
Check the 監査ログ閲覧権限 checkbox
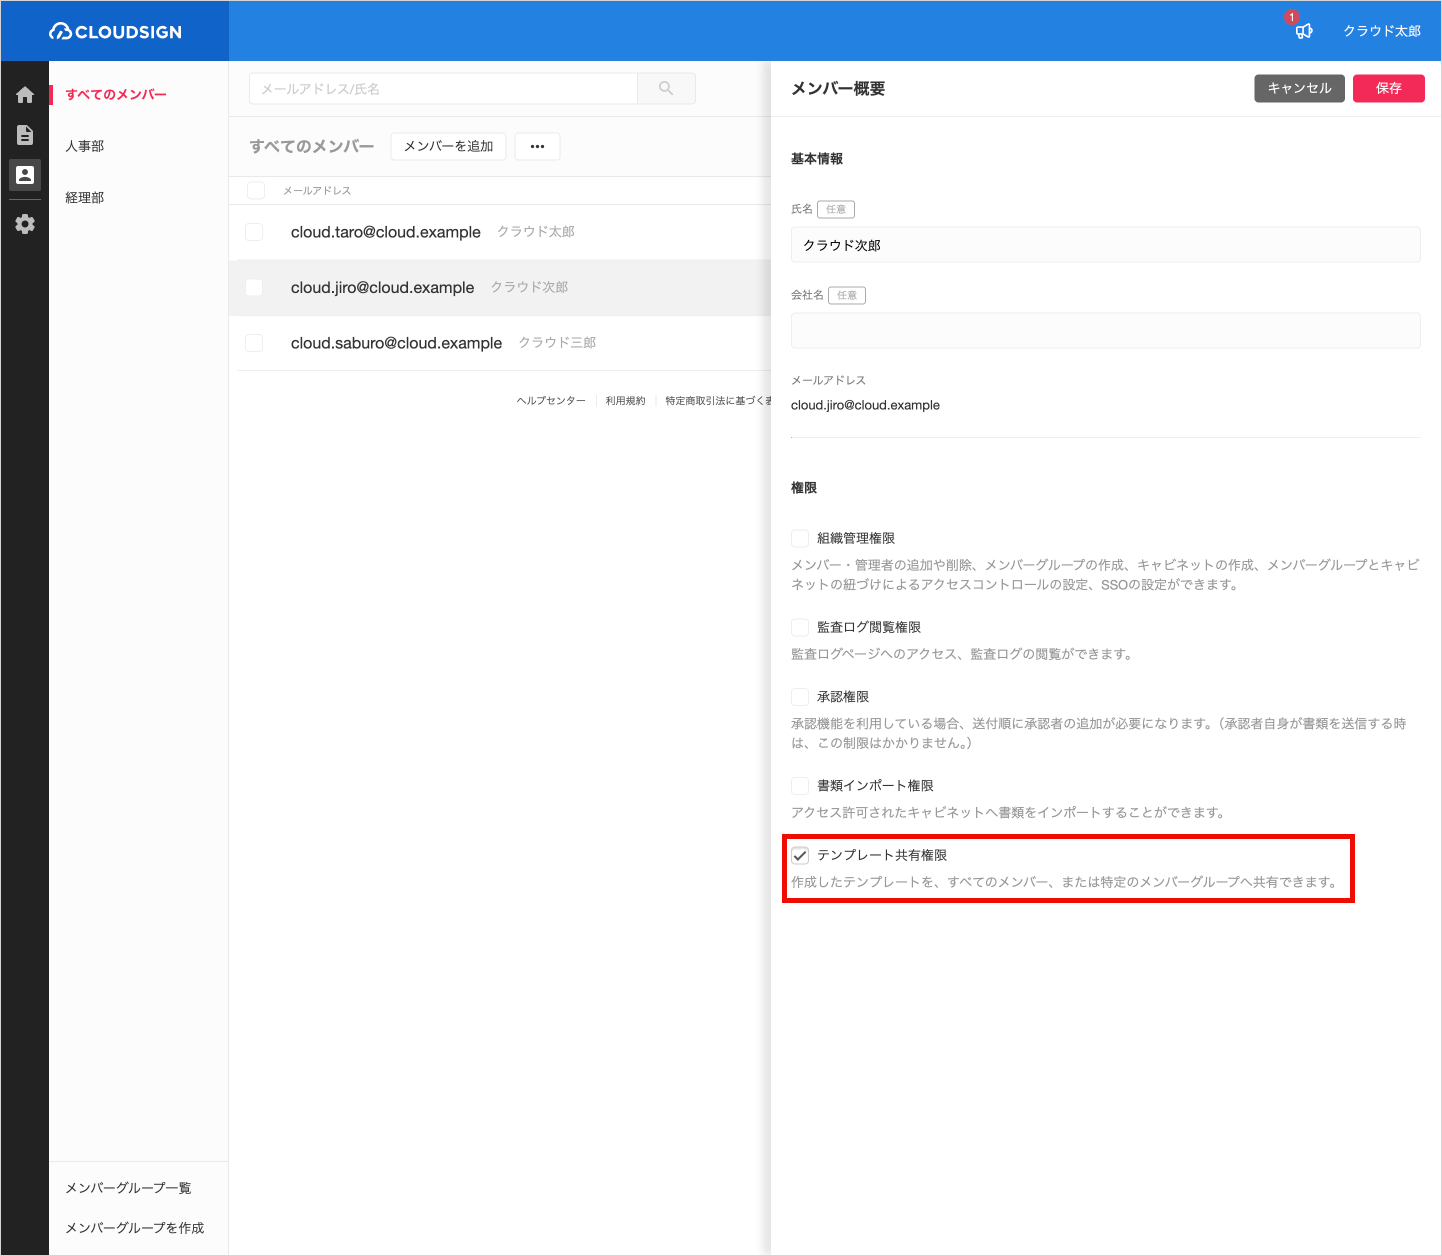(x=800, y=627)
